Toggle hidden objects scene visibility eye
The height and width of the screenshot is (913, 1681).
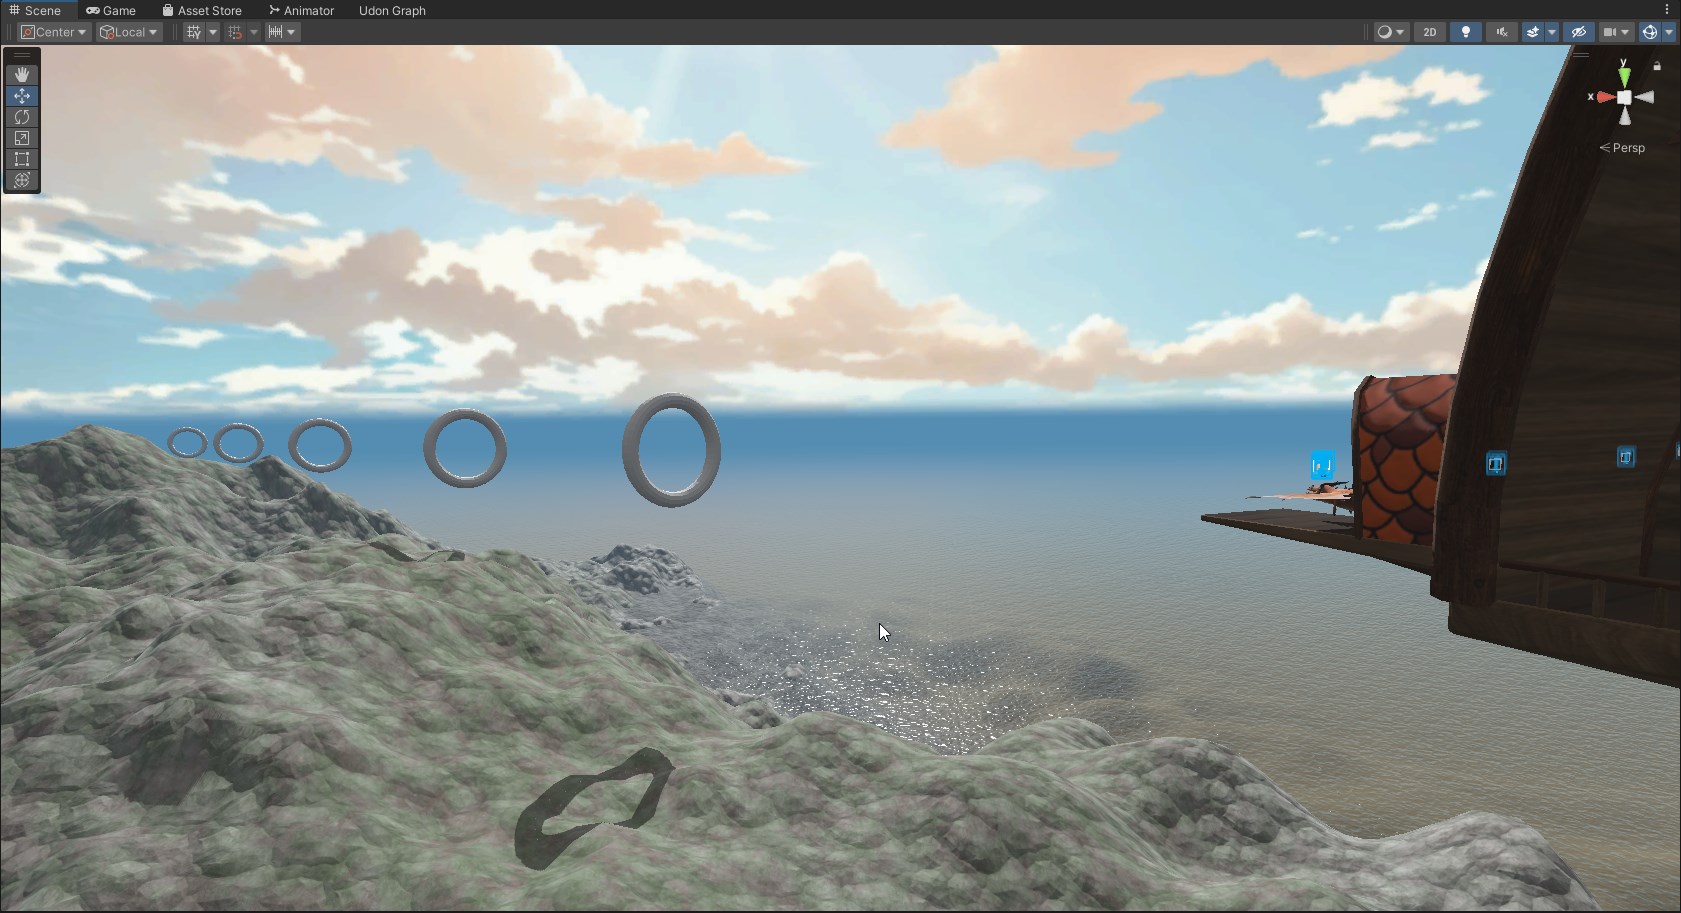pos(1579,32)
